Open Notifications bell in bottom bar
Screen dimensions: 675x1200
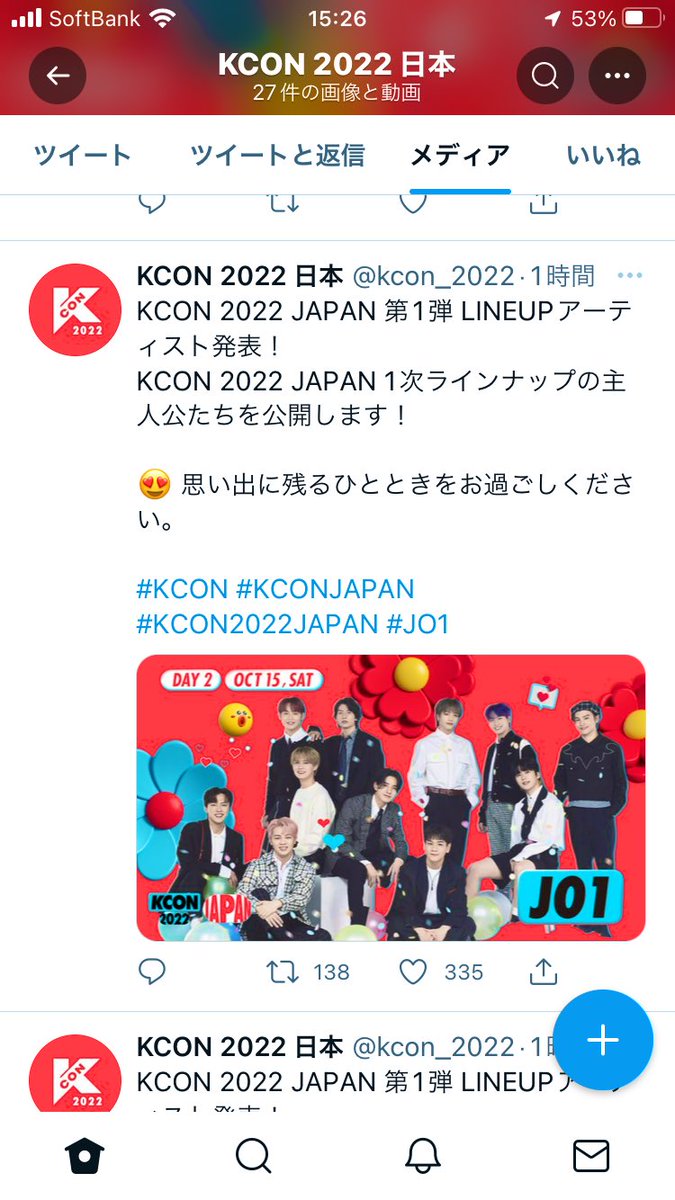[423, 1156]
